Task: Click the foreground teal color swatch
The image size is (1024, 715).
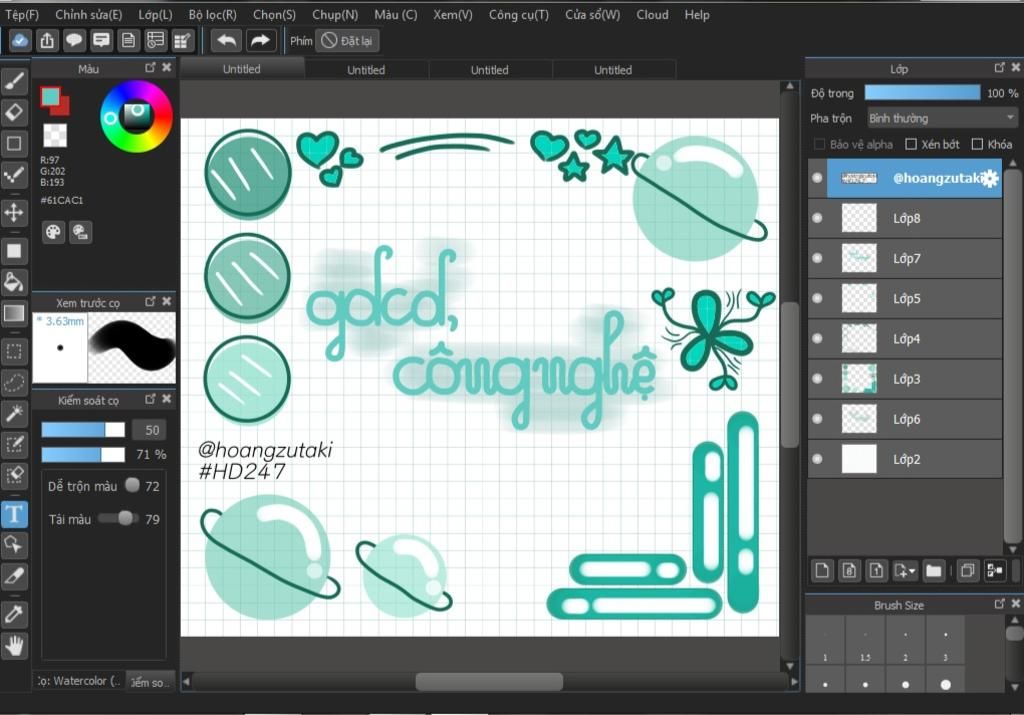Action: coord(50,97)
